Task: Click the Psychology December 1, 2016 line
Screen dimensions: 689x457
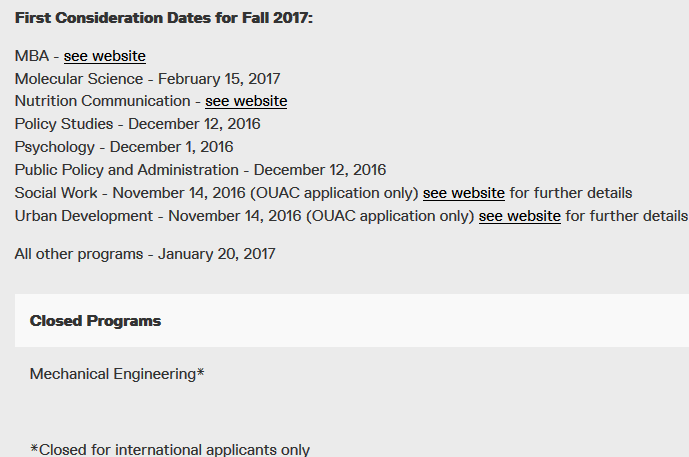Action: pyautogui.click(x=123, y=147)
